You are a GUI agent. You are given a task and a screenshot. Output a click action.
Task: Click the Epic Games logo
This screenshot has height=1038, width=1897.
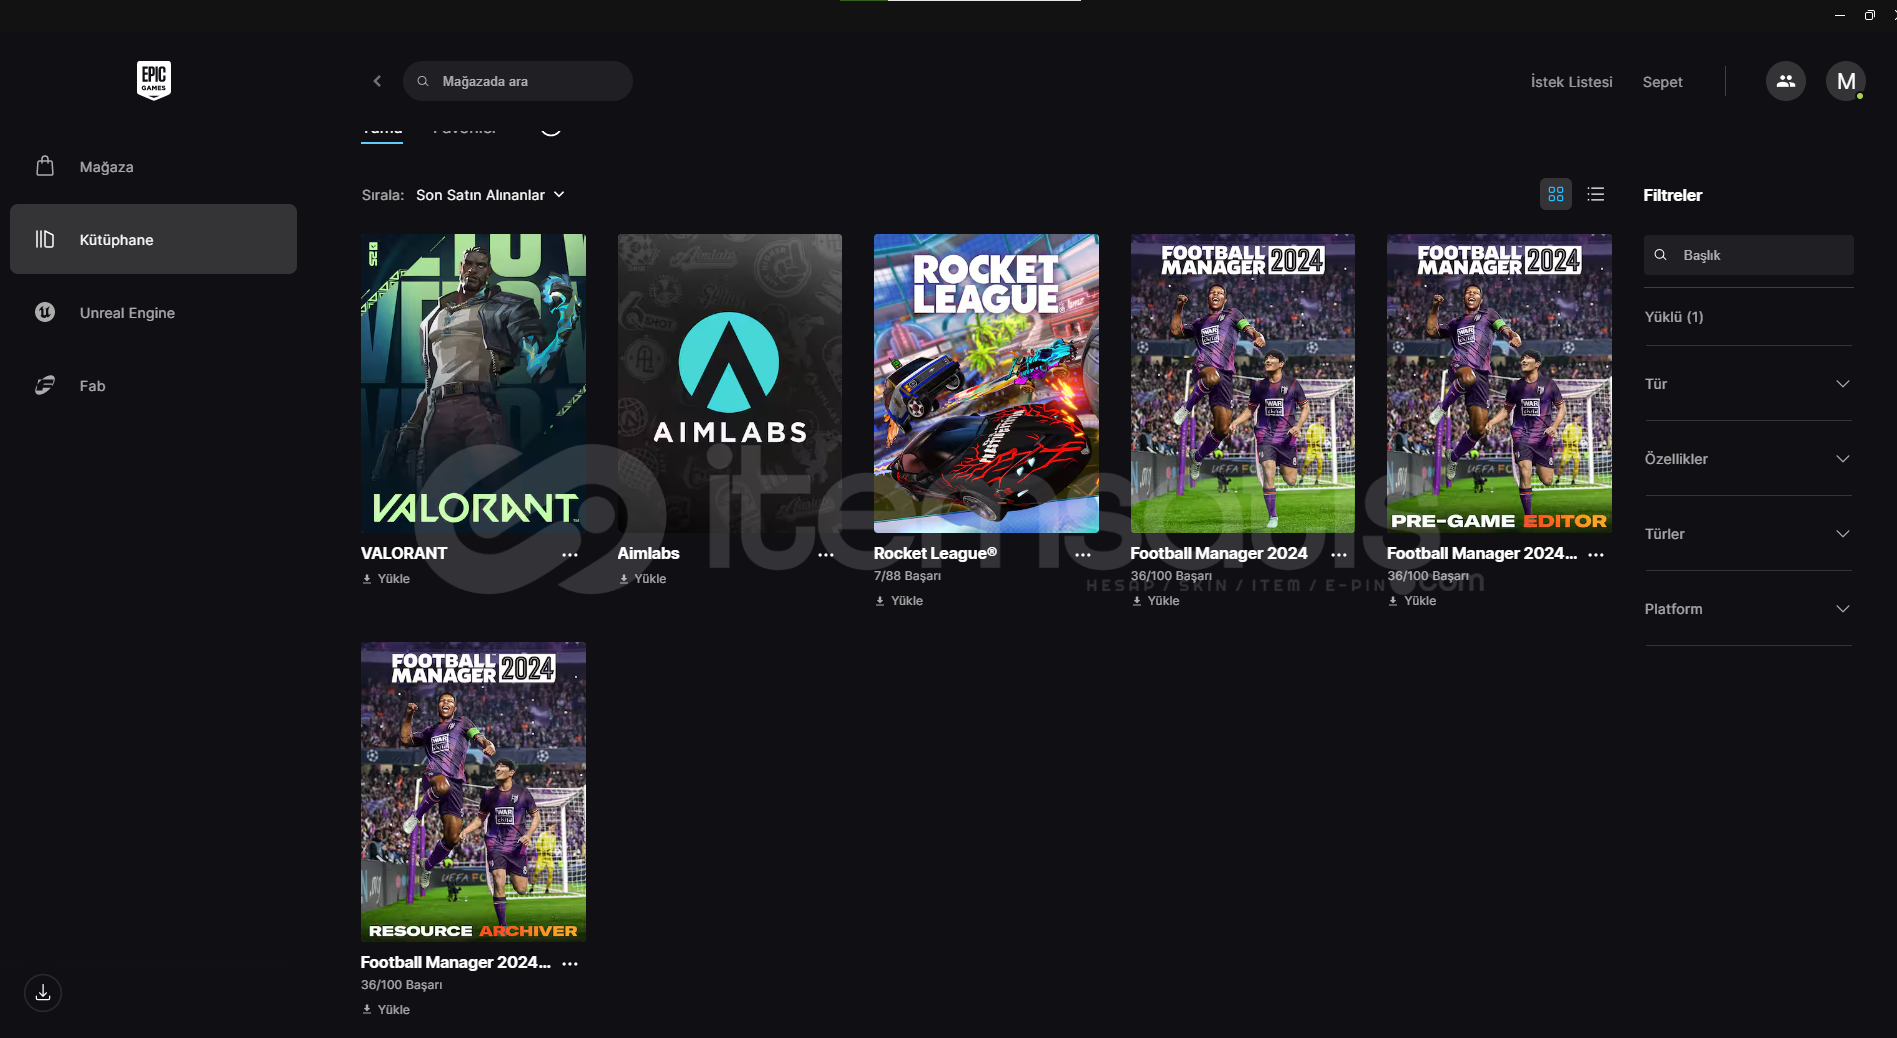click(154, 80)
